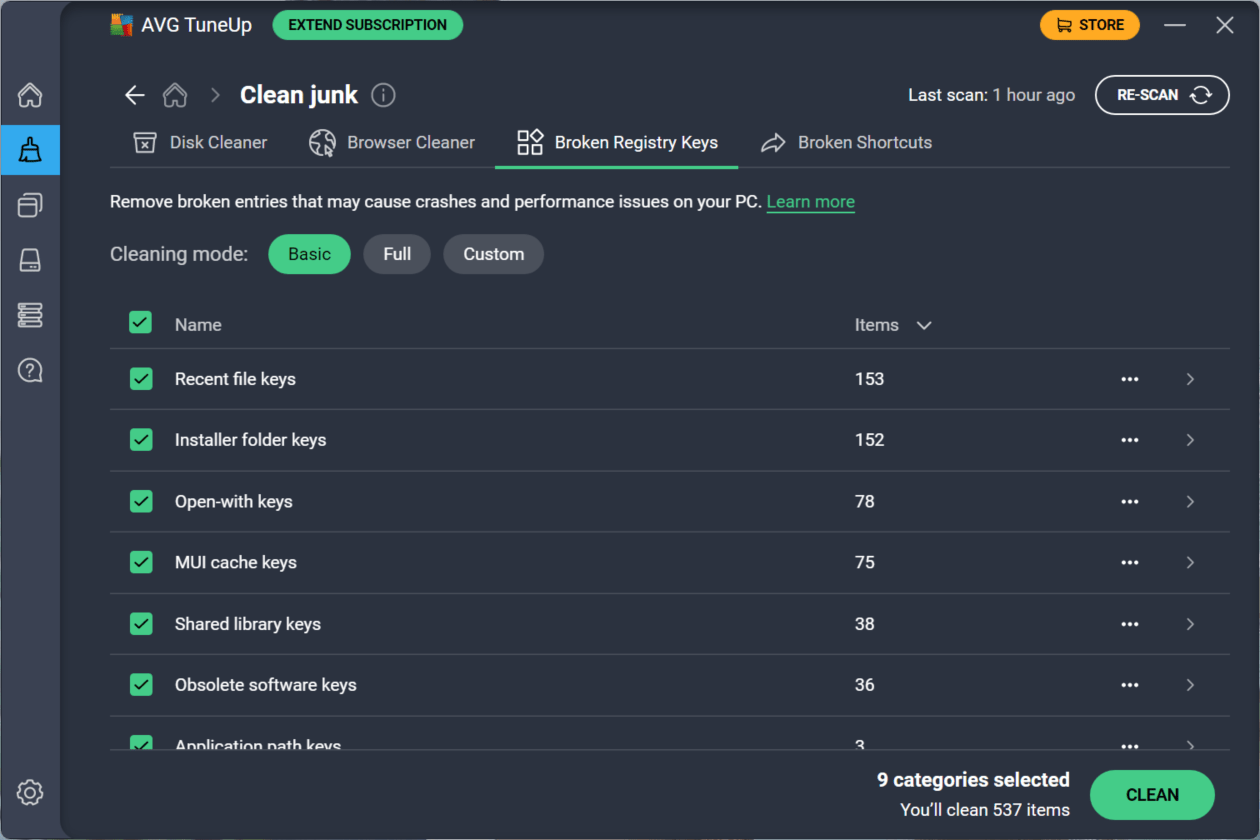The width and height of the screenshot is (1260, 840).
Task: Follow the Learn more link
Action: 810,202
